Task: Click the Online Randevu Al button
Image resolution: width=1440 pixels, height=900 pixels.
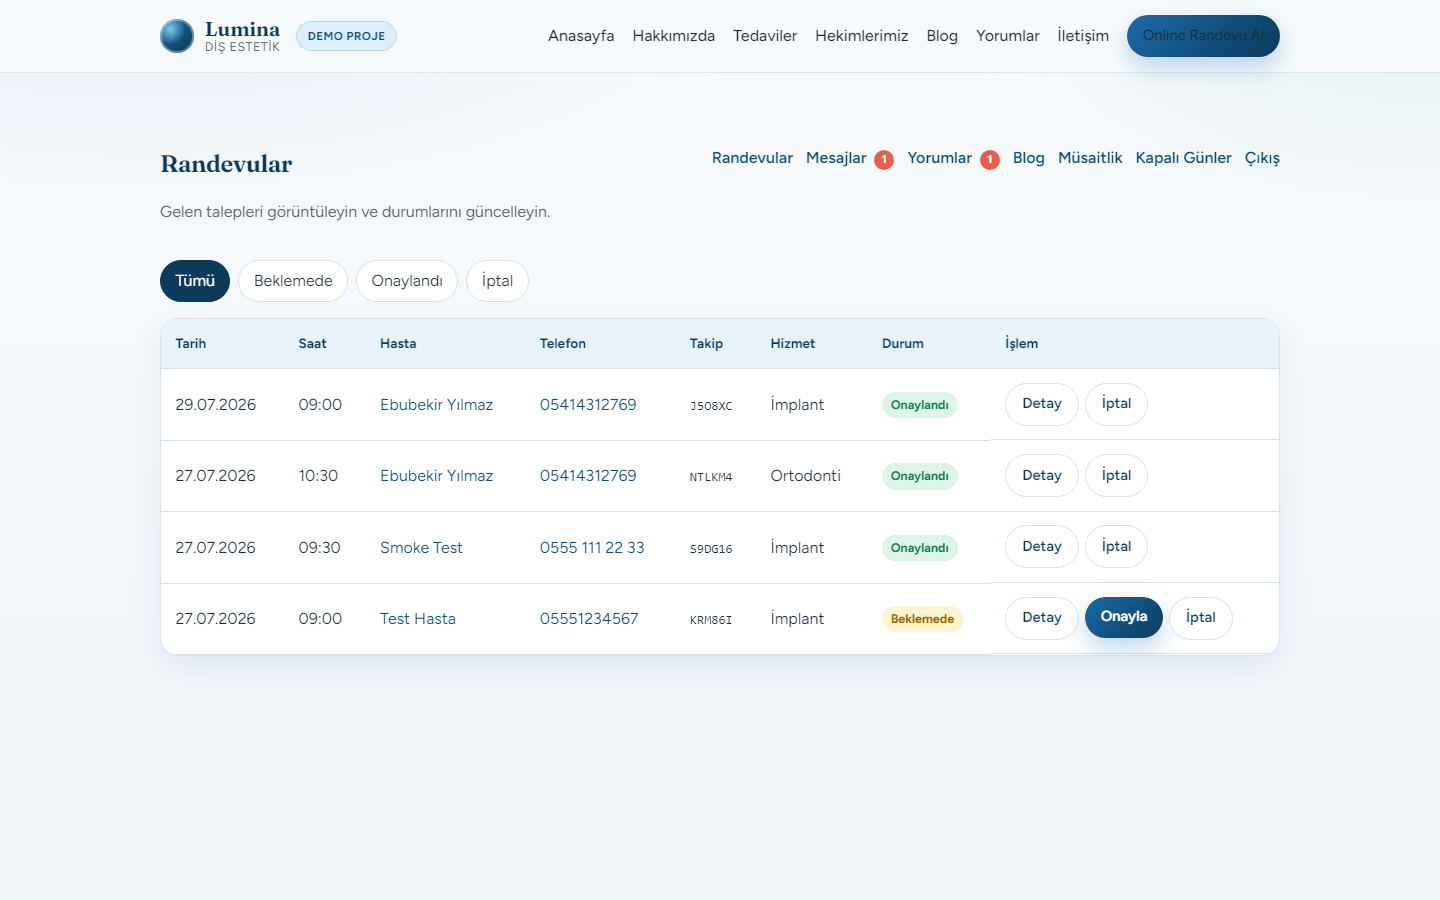Action: (1203, 36)
